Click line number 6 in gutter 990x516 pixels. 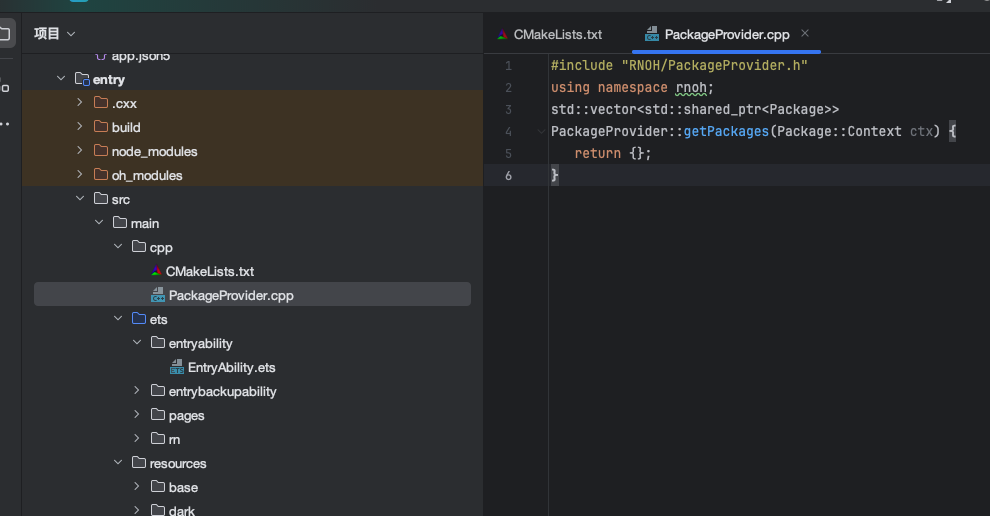[x=508, y=176]
